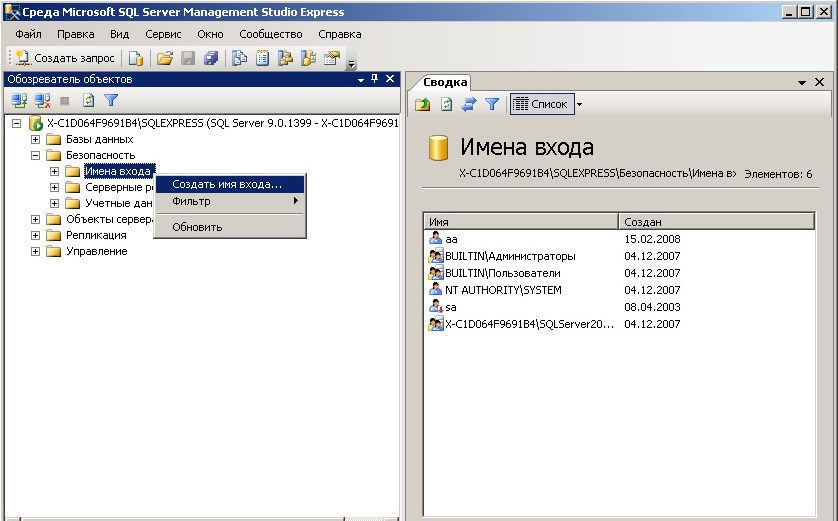Open the Сводка active files dropdown arrow
The image size is (838, 521).
point(802,83)
